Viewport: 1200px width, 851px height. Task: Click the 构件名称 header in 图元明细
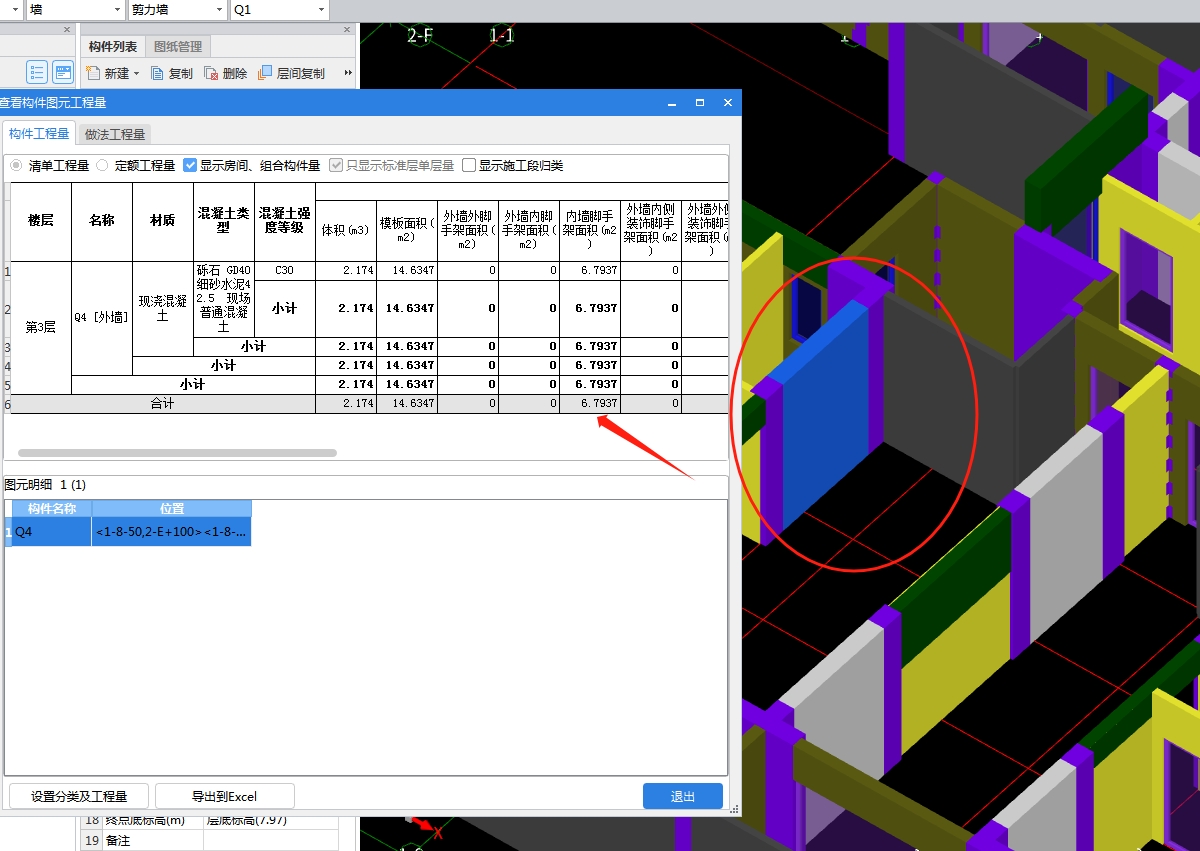tap(52, 509)
